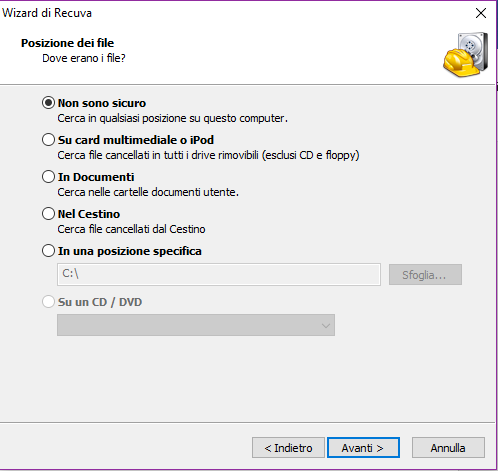Click the Recuva hard hat drive icon

(x=466, y=55)
